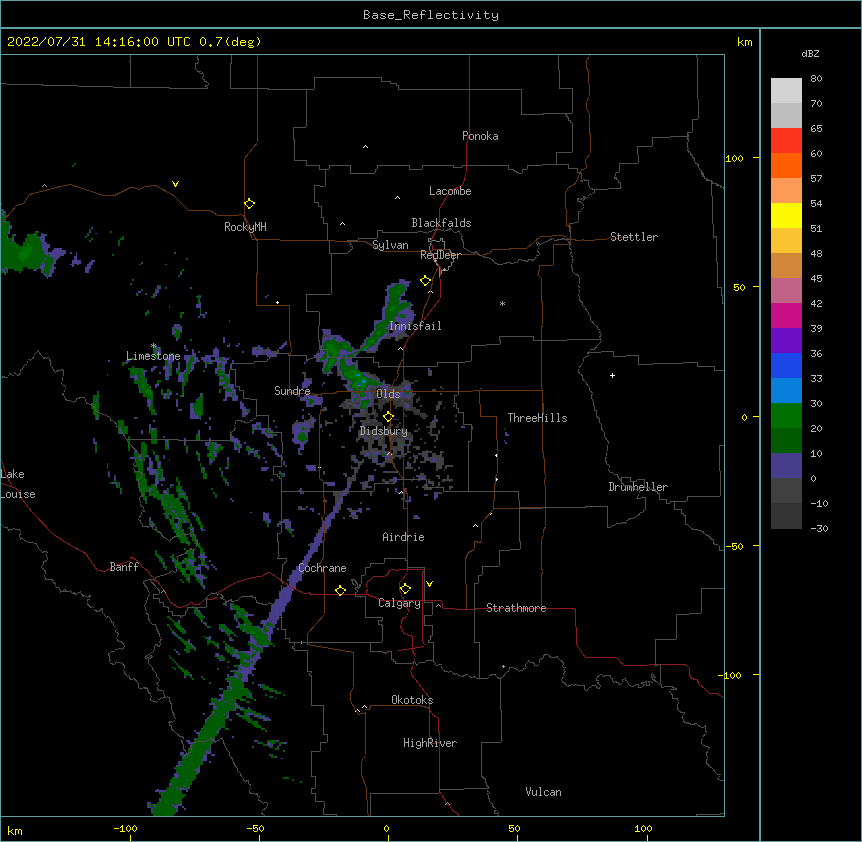The width and height of the screenshot is (862, 842).
Task: Select the Strathmore label
Action: [x=516, y=608]
